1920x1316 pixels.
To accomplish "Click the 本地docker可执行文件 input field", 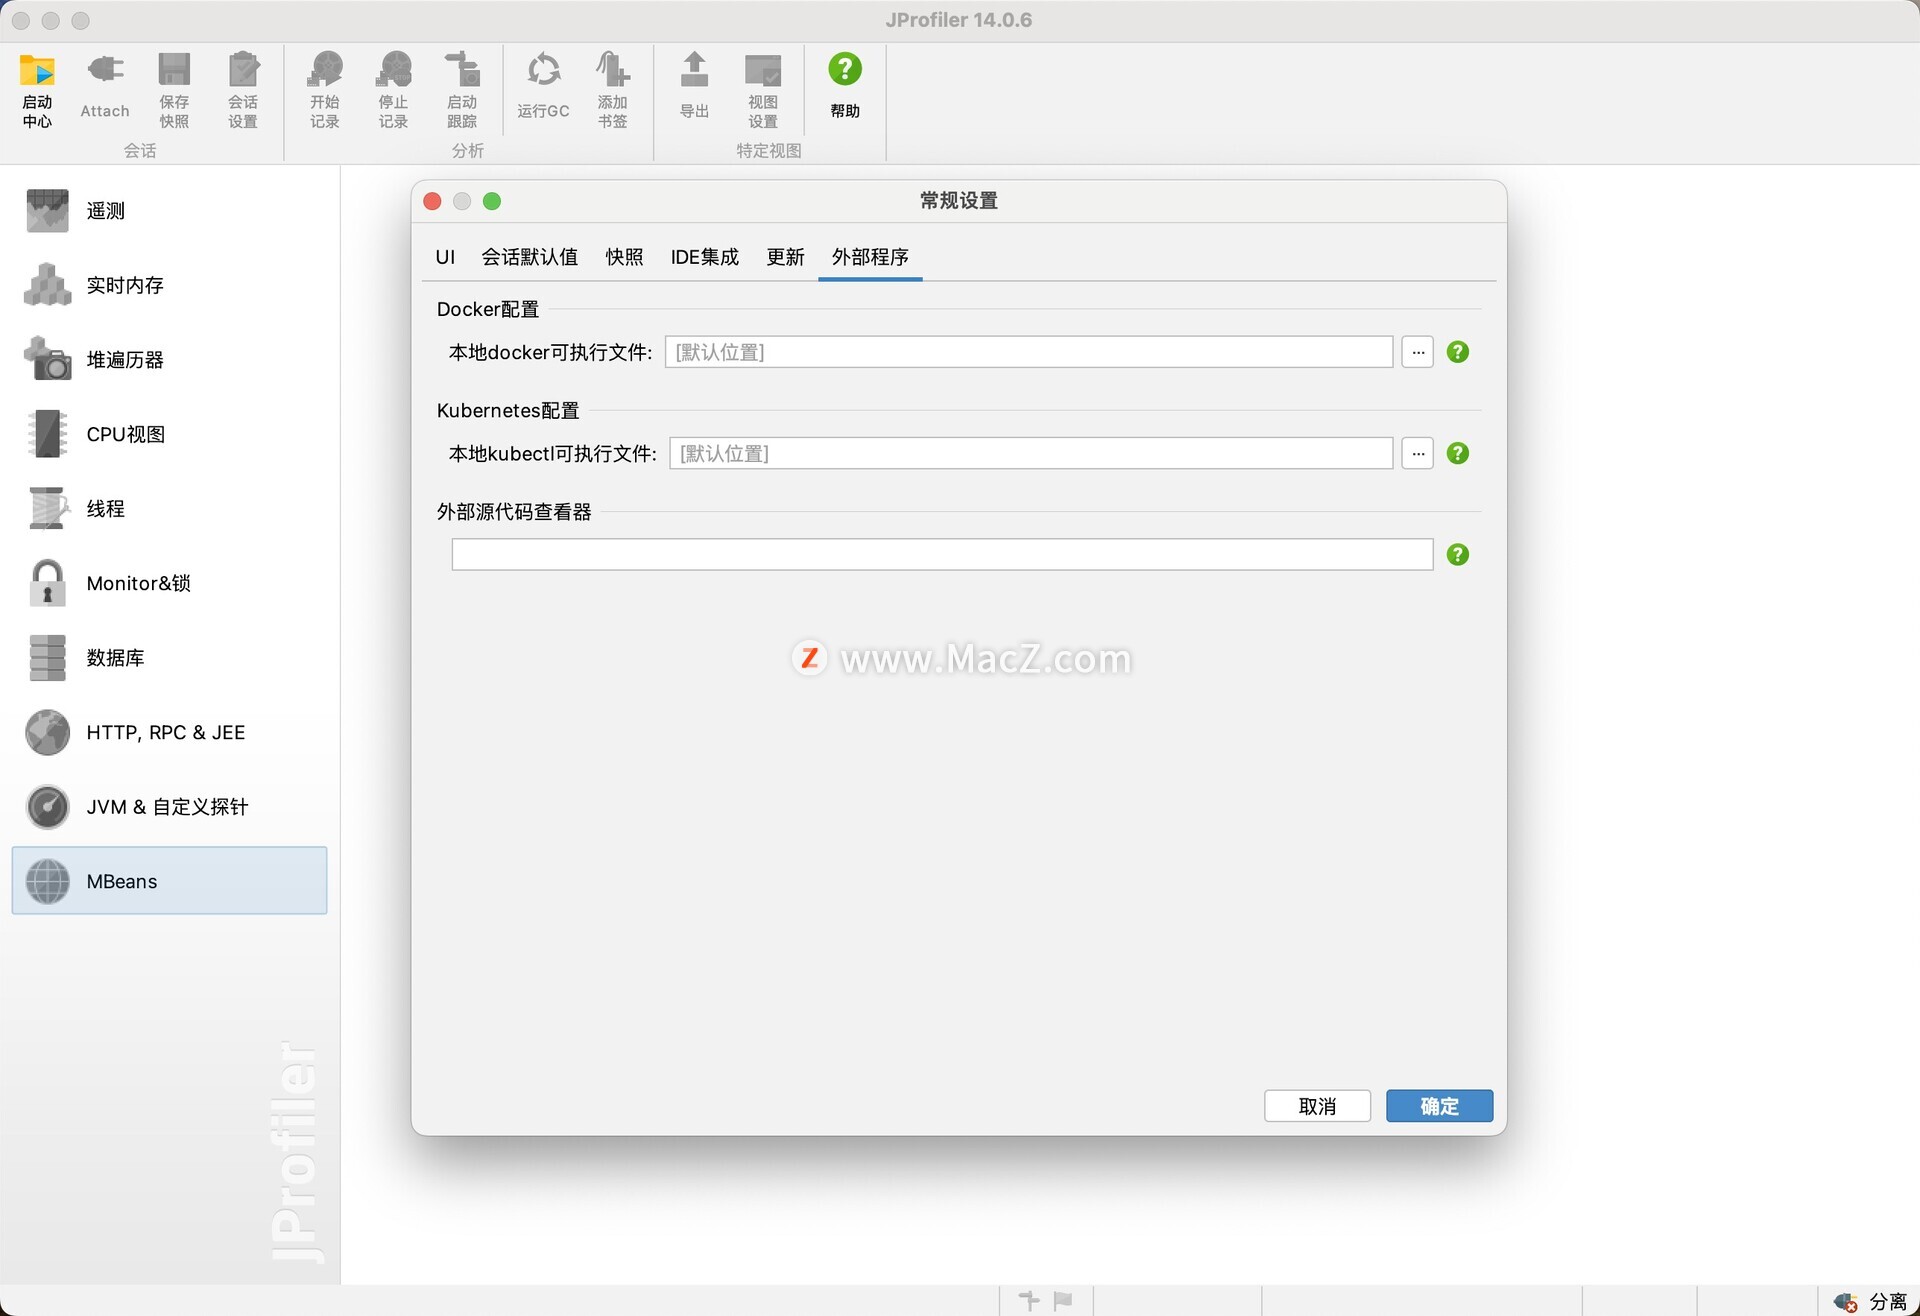I will click(x=1029, y=352).
